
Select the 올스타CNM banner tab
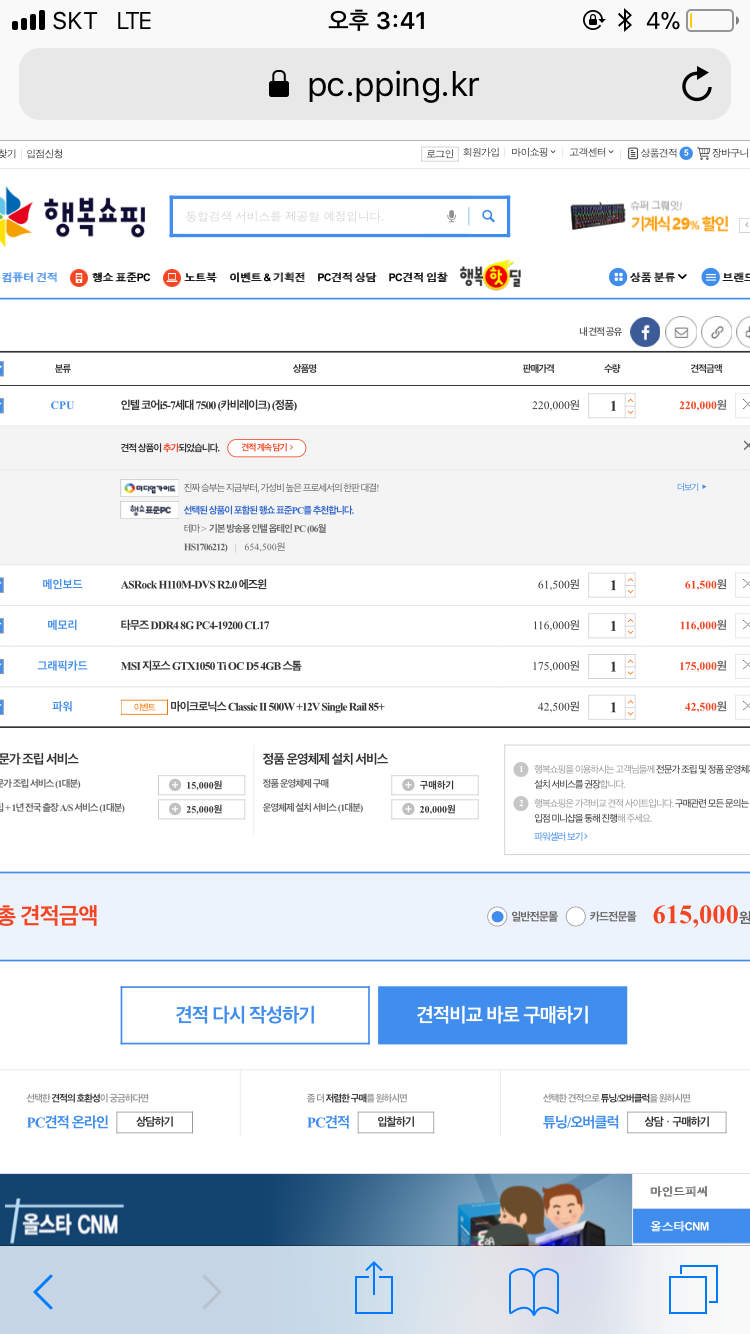(691, 1226)
